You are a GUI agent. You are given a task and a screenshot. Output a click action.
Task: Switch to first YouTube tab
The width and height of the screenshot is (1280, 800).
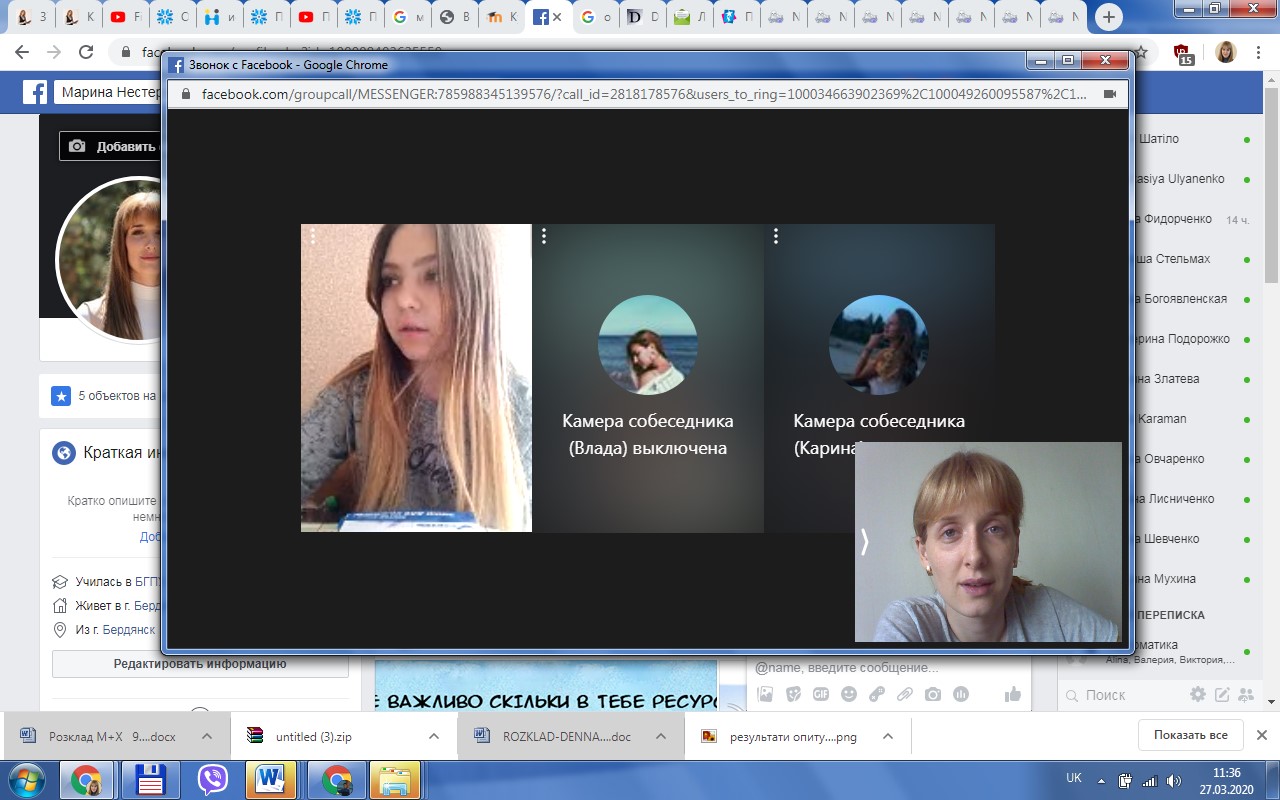[126, 17]
